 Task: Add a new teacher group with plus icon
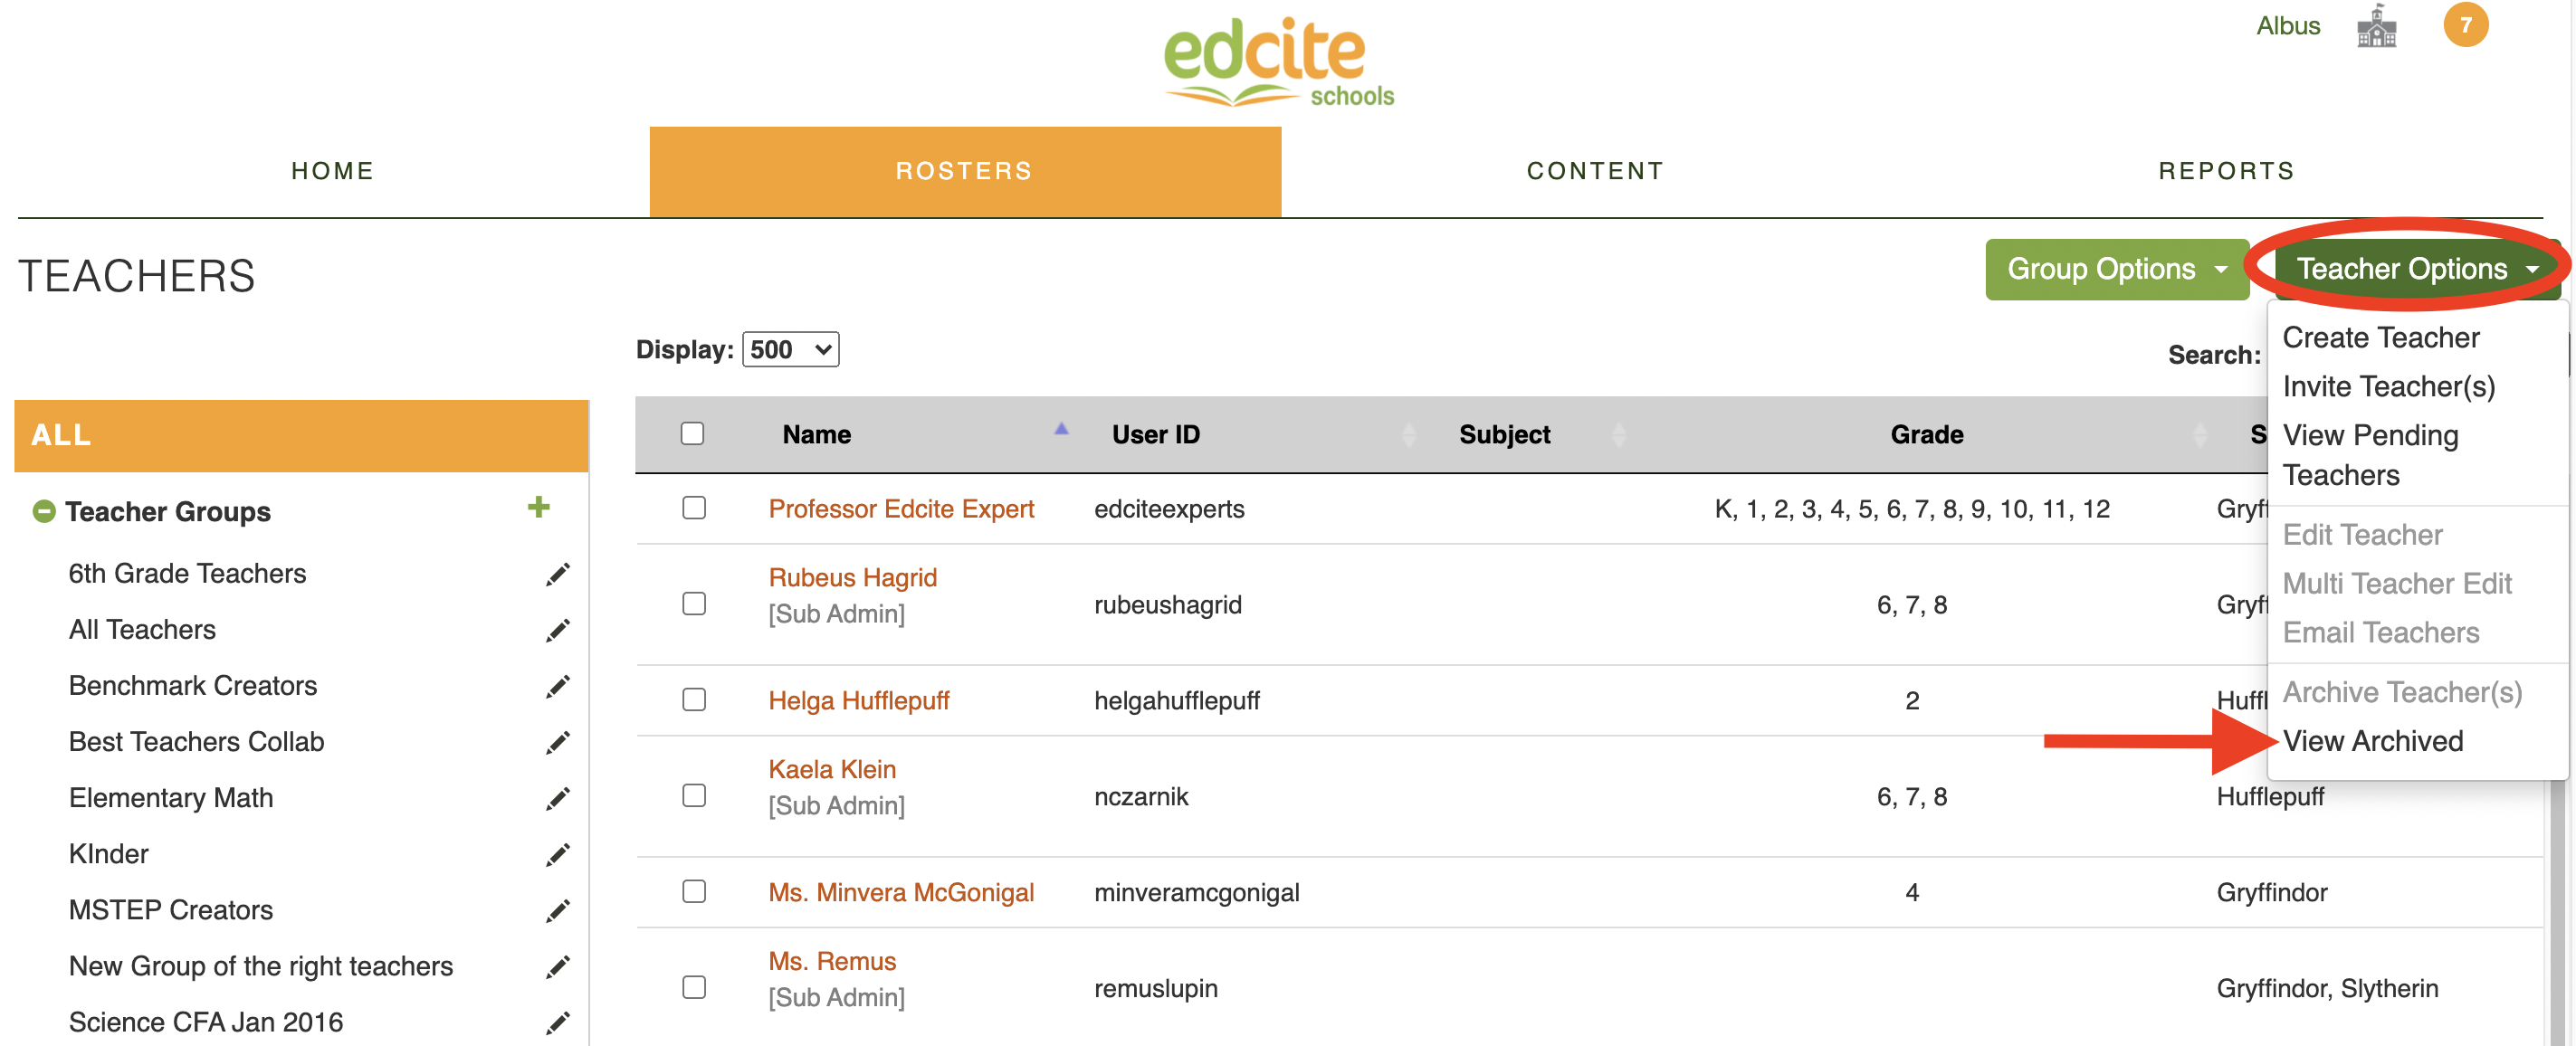coord(539,507)
